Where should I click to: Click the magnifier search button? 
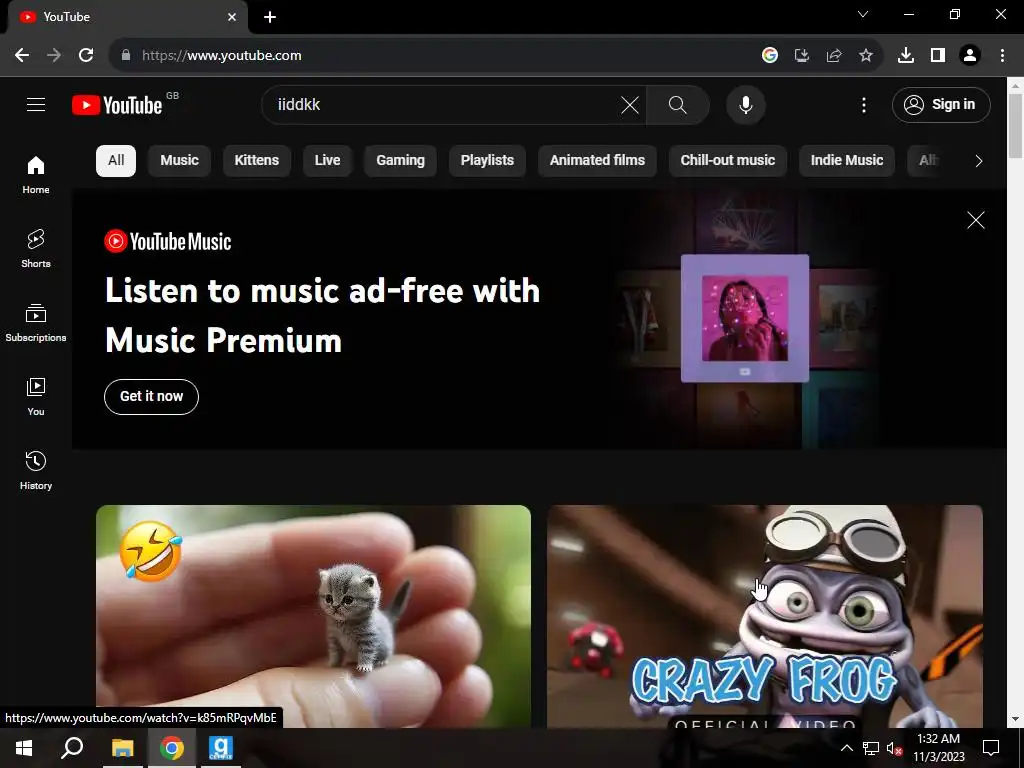677,104
